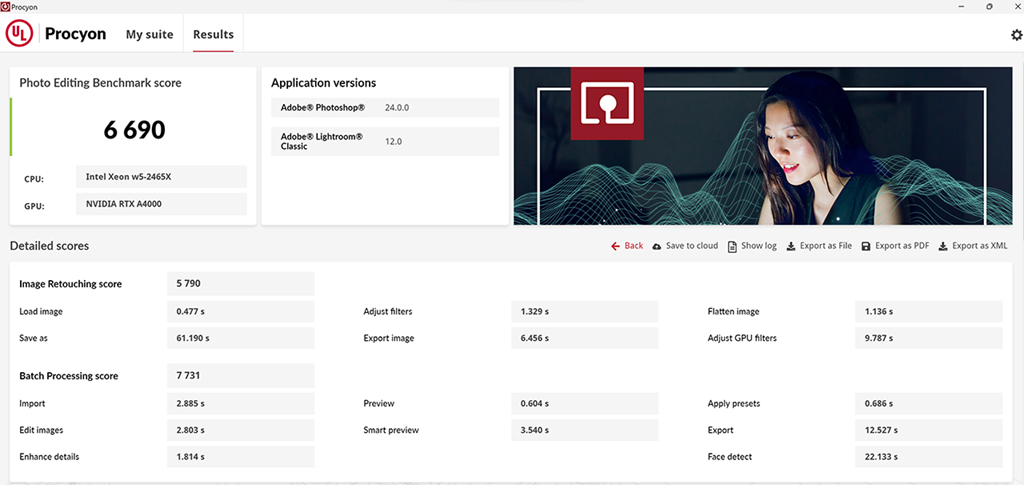Click Face detect time 22.133 s

click(x=929, y=457)
